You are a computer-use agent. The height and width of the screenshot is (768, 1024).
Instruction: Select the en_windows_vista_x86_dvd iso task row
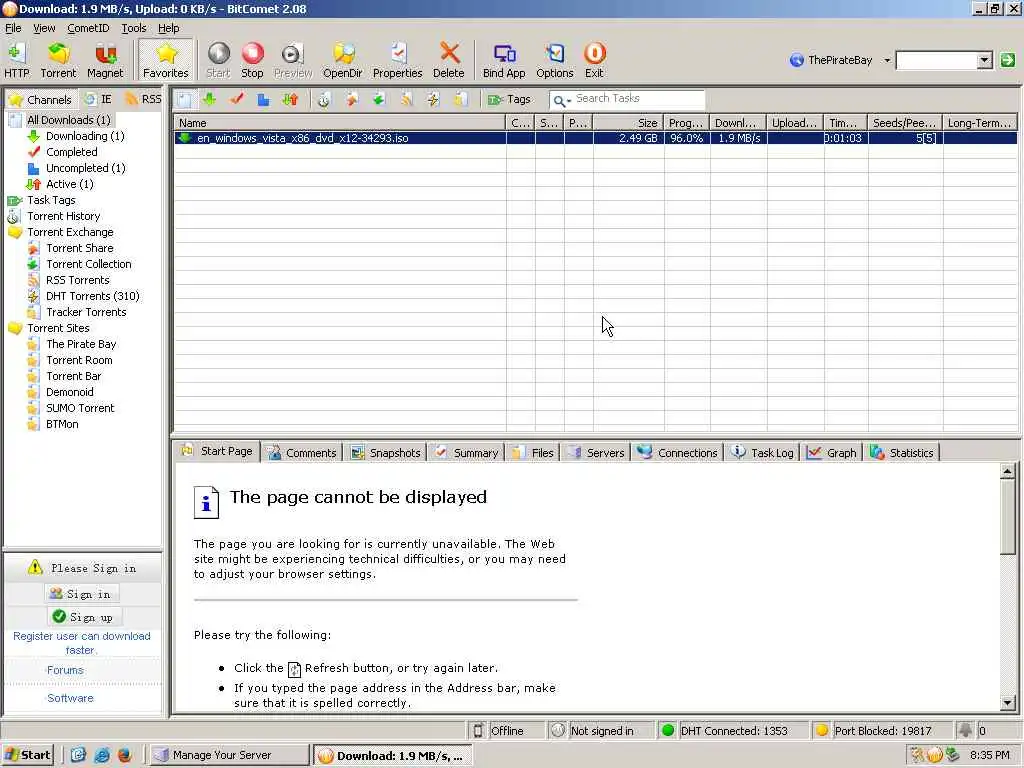coord(595,138)
